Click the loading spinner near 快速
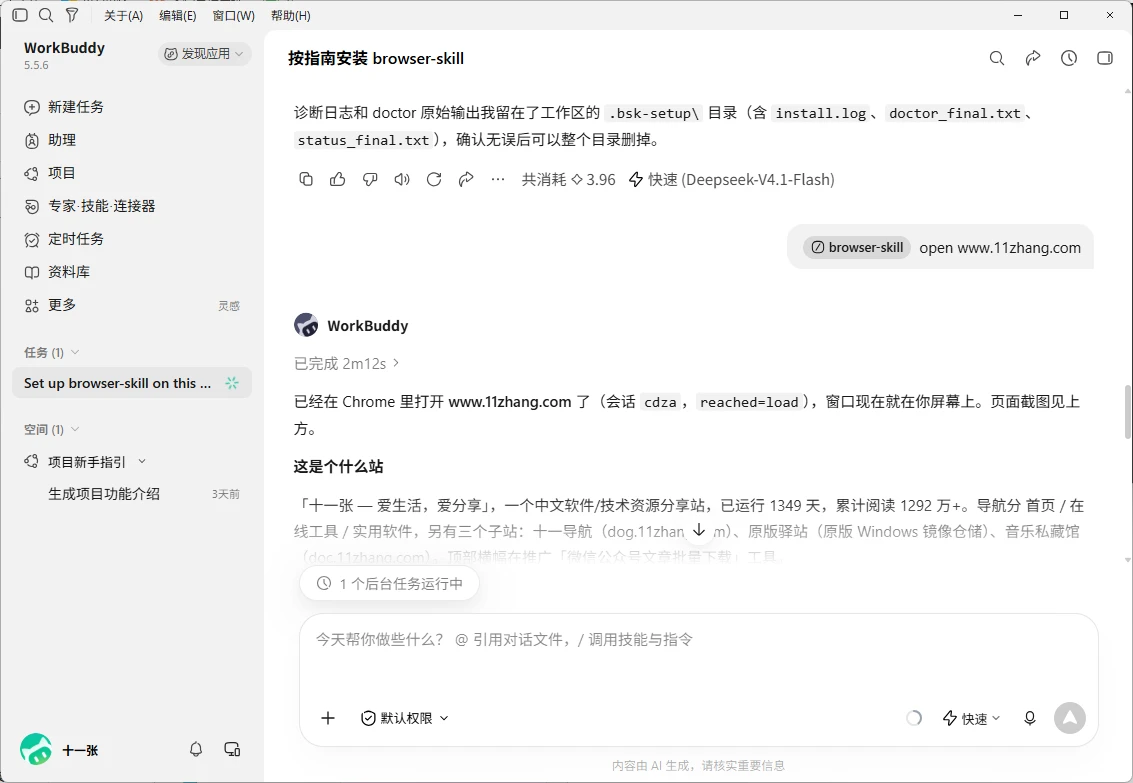 [914, 718]
